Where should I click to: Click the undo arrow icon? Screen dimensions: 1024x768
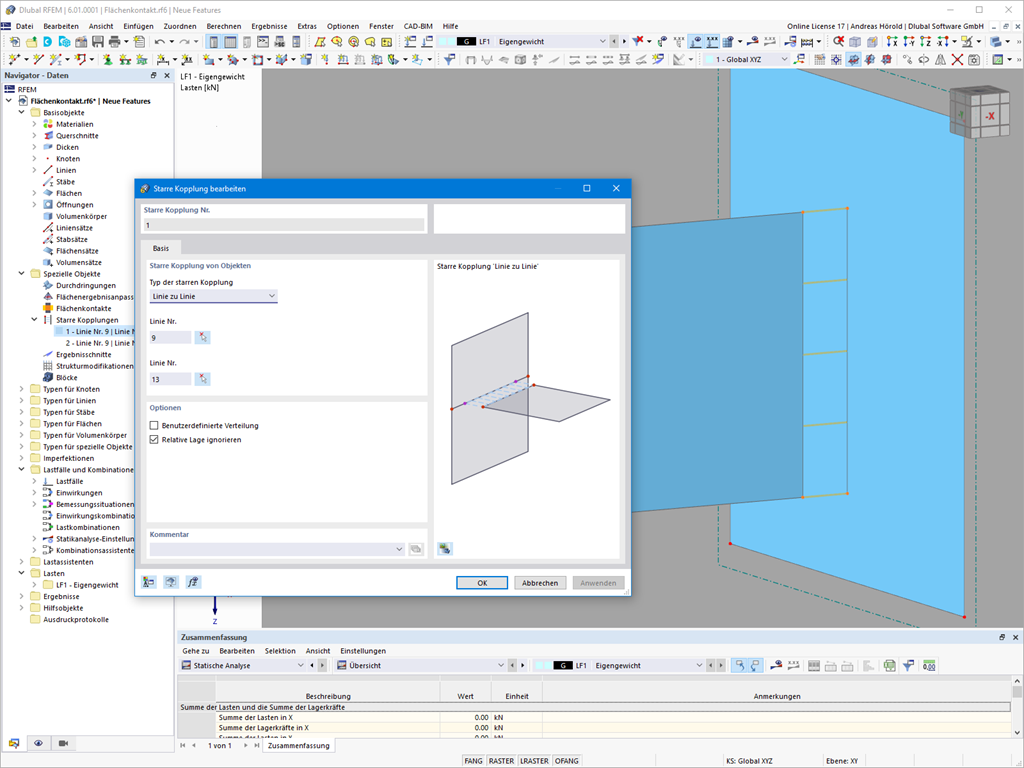(159, 42)
